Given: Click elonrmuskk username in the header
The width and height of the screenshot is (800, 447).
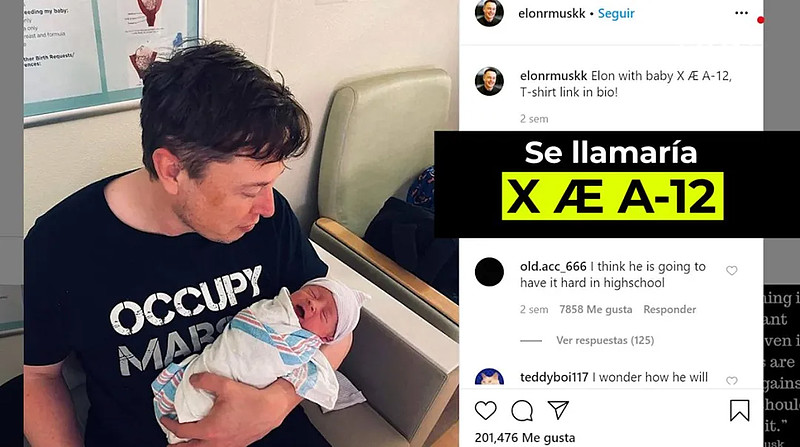Looking at the screenshot, I should [552, 14].
